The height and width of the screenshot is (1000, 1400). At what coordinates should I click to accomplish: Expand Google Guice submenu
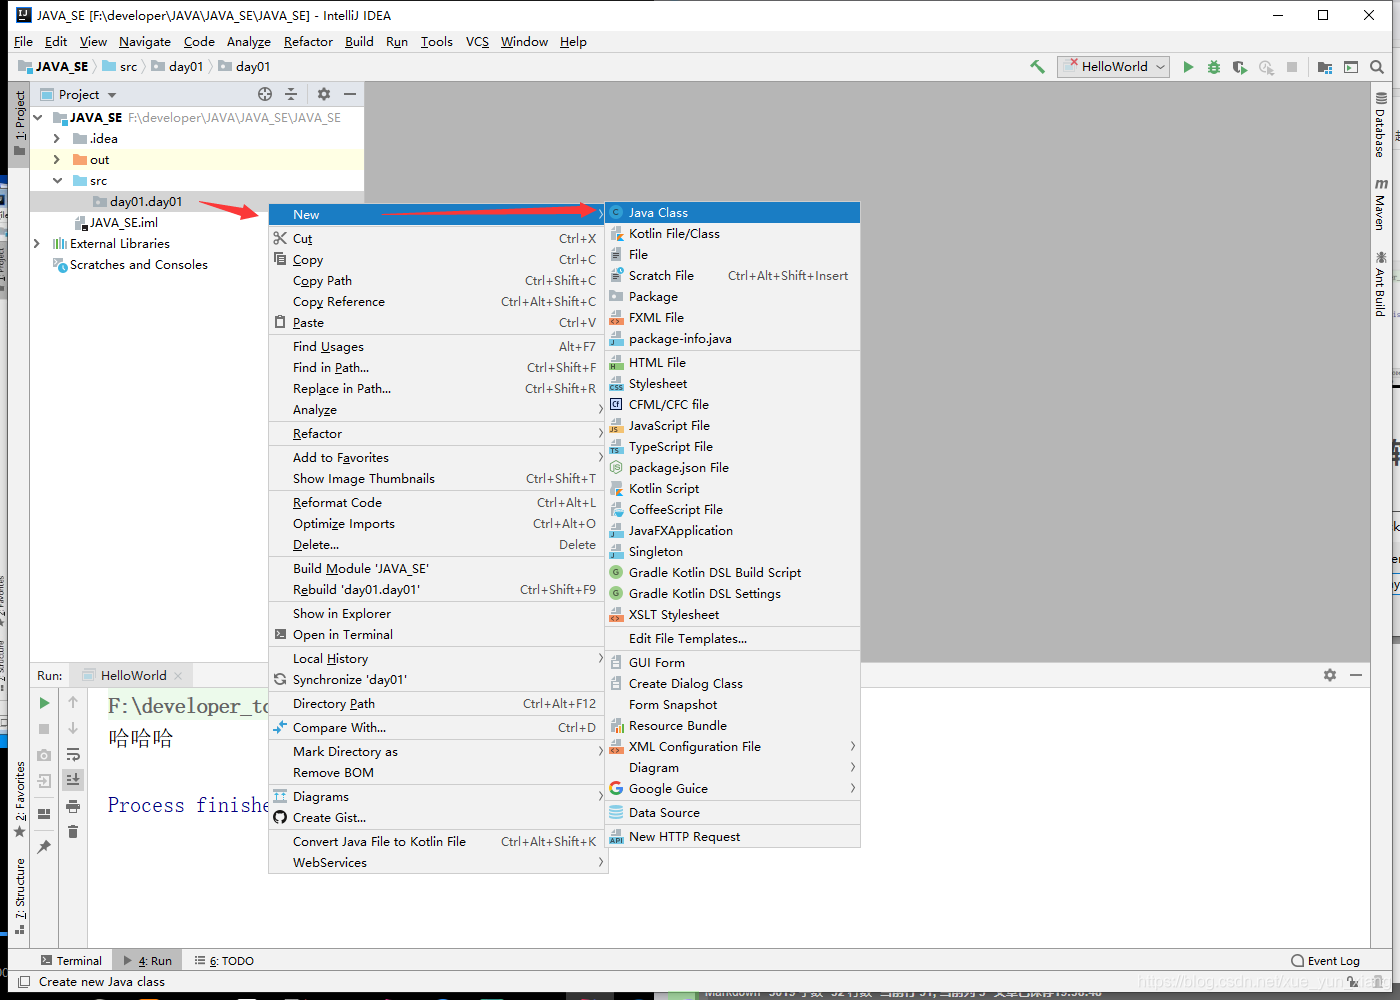pos(732,789)
